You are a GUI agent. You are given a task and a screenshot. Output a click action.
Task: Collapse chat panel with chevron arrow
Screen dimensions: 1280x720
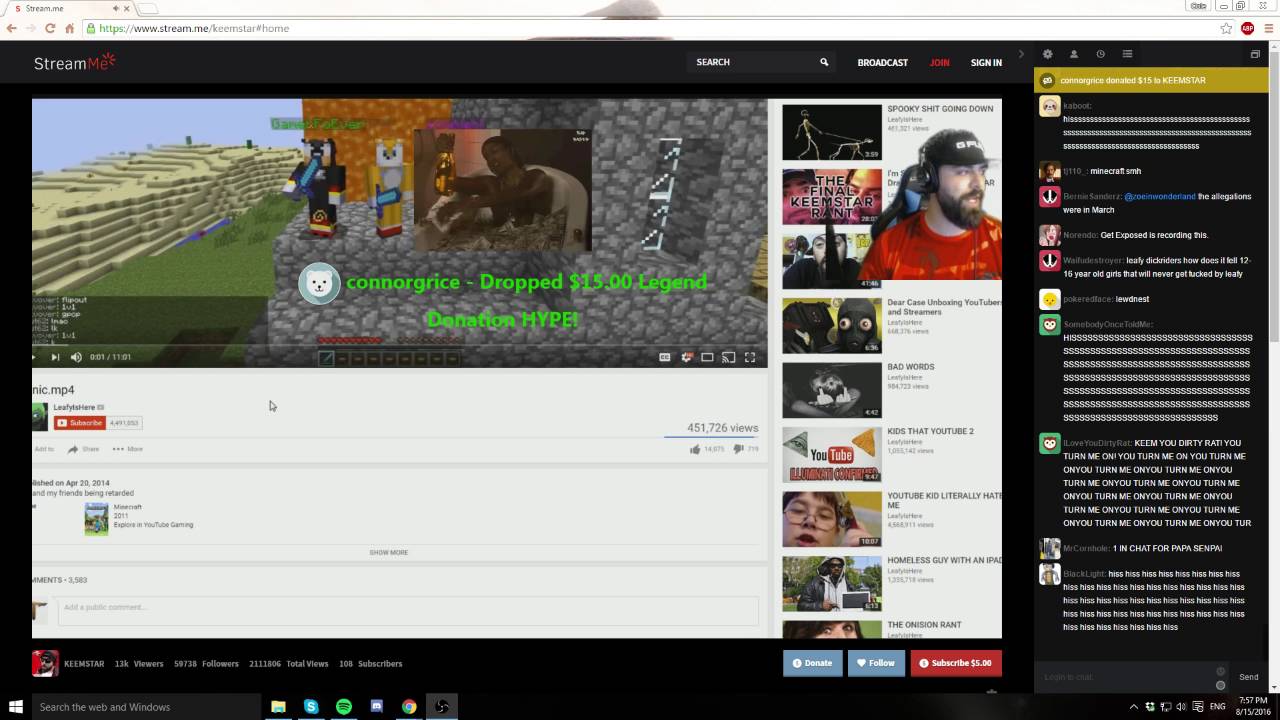point(1021,54)
